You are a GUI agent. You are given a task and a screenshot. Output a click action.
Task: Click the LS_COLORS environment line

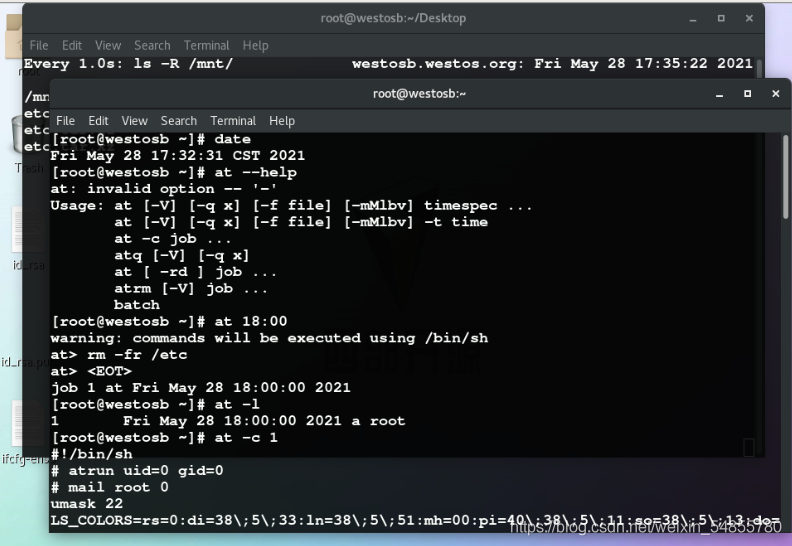point(415,520)
